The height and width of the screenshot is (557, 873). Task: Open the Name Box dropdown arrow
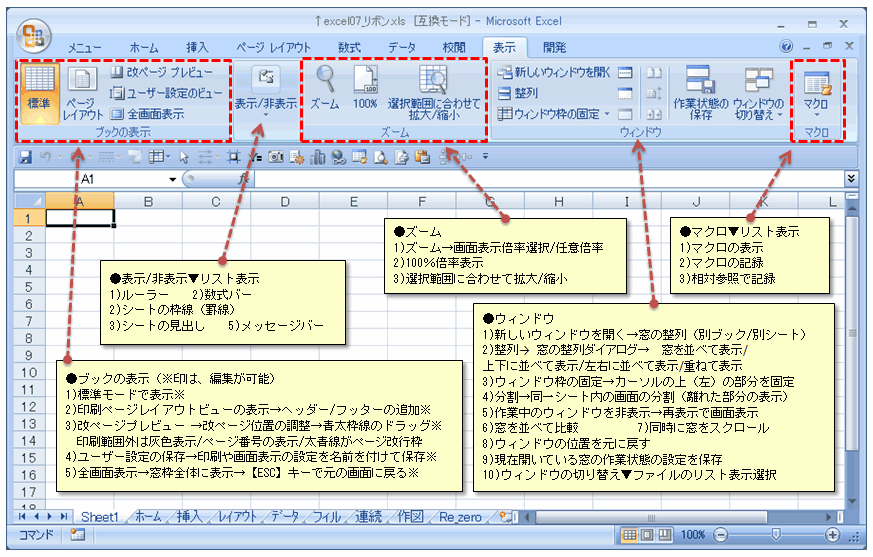(x=173, y=179)
